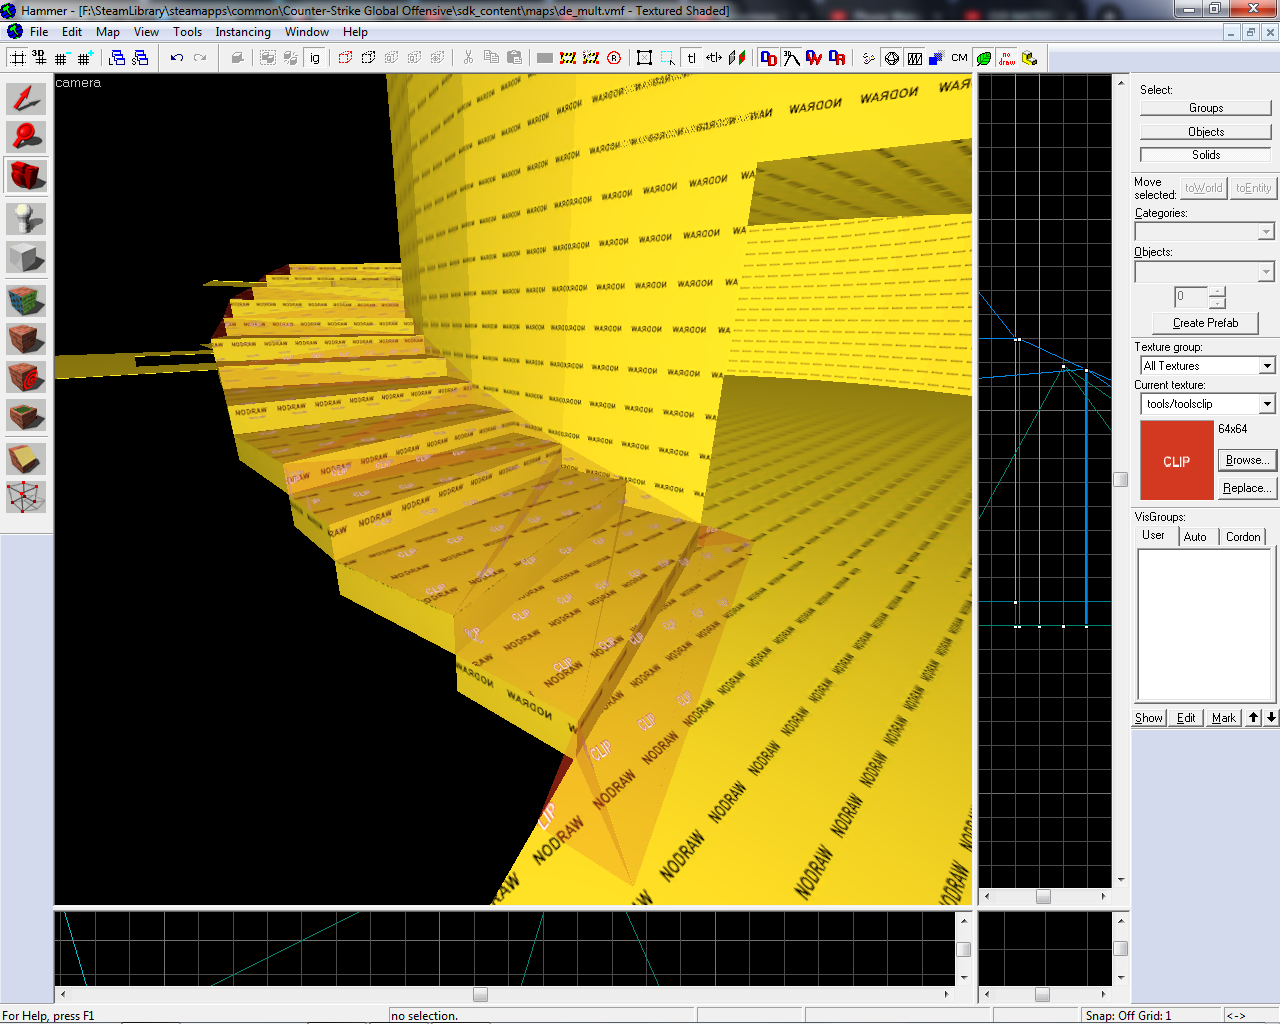Toggle the CM toolbar button
Viewport: 1280px width, 1024px height.
coord(959,58)
